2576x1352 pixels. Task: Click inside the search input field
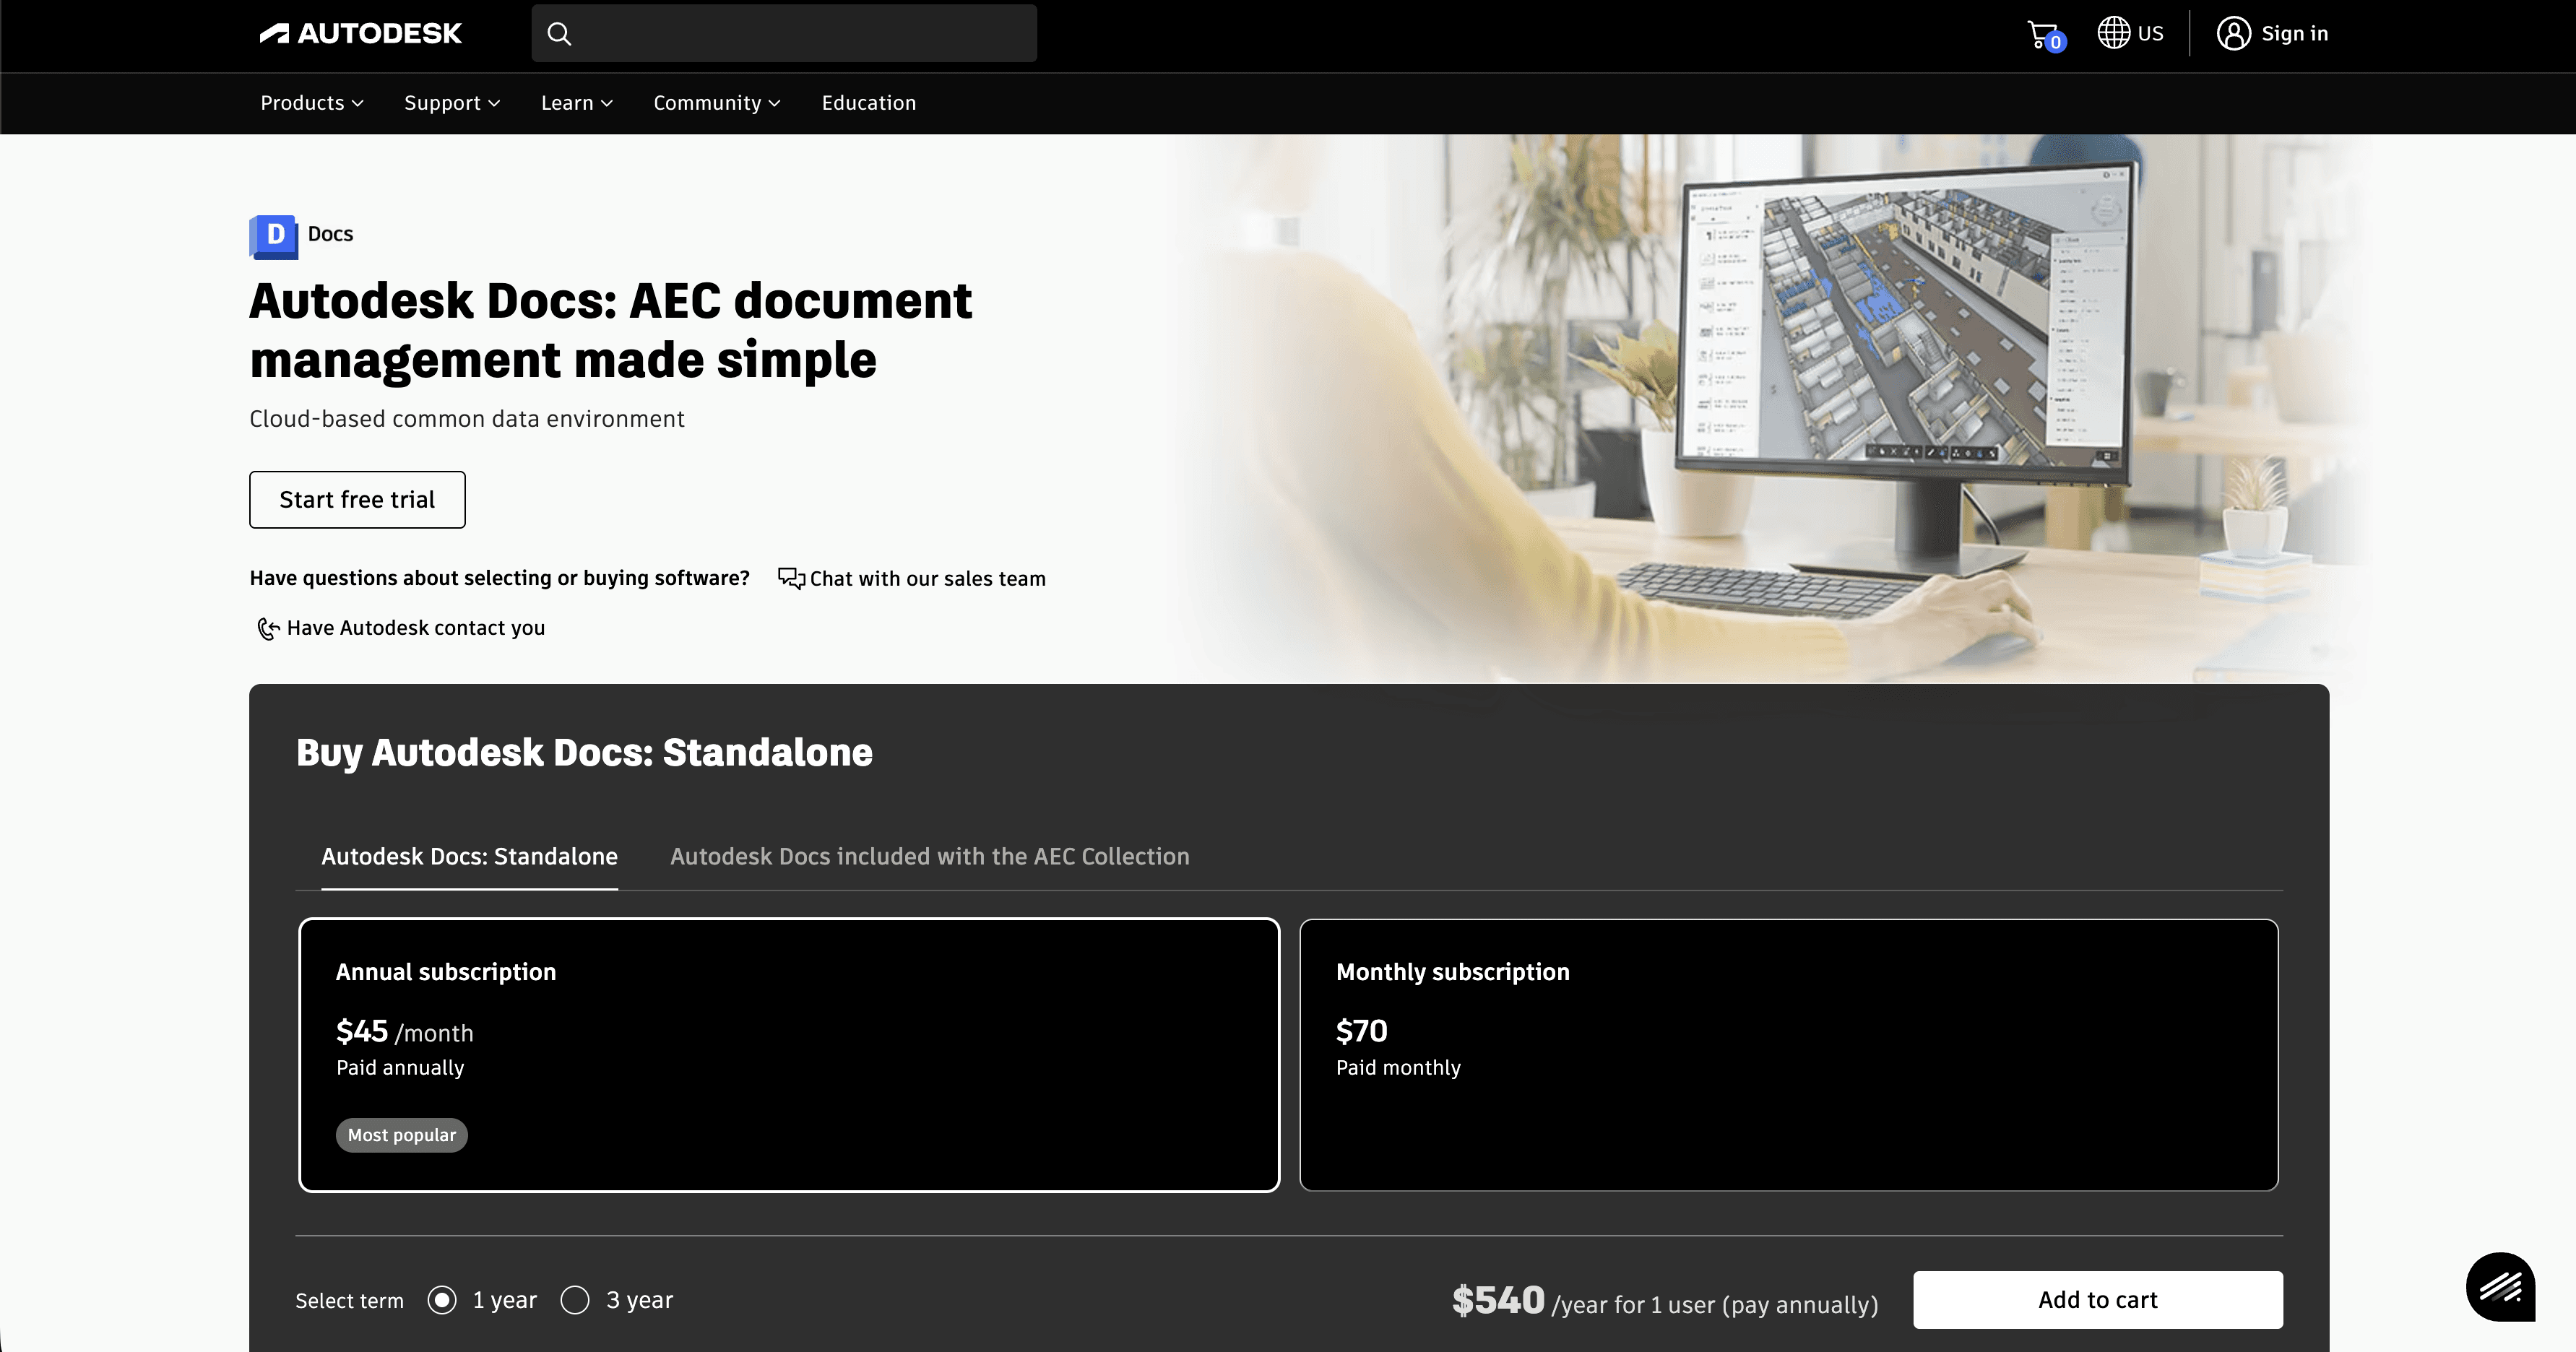point(800,34)
